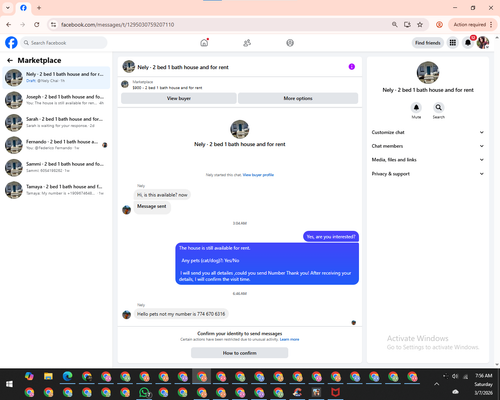500x400 pixels.
Task: Click the volume icon in the system tray
Action: (x=455, y=376)
